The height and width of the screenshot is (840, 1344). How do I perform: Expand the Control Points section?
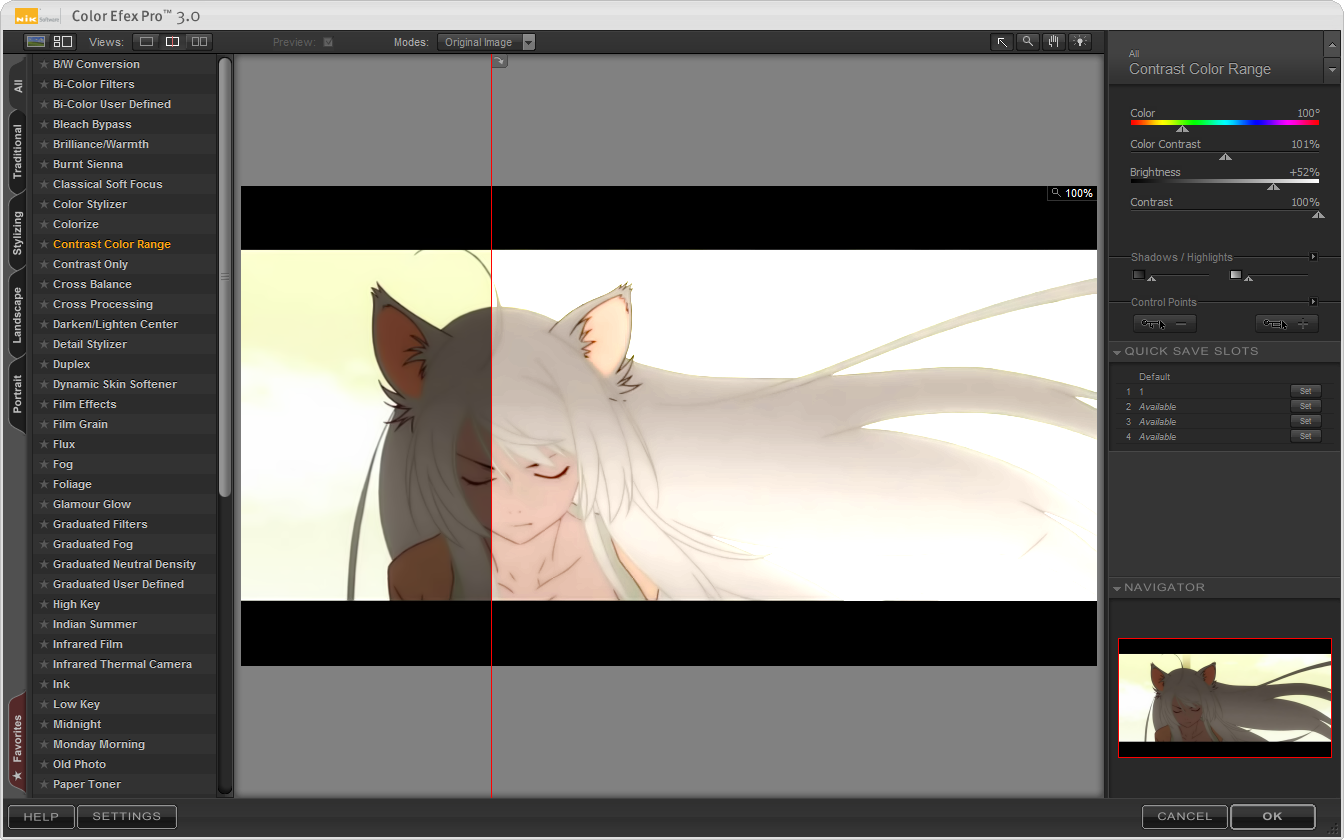[x=1314, y=302]
